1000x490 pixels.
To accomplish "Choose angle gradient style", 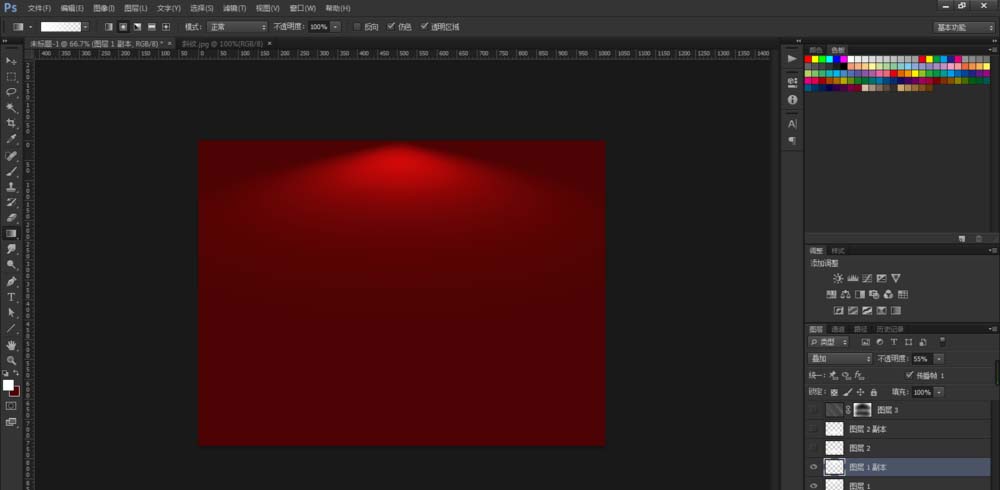I will tap(137, 27).
